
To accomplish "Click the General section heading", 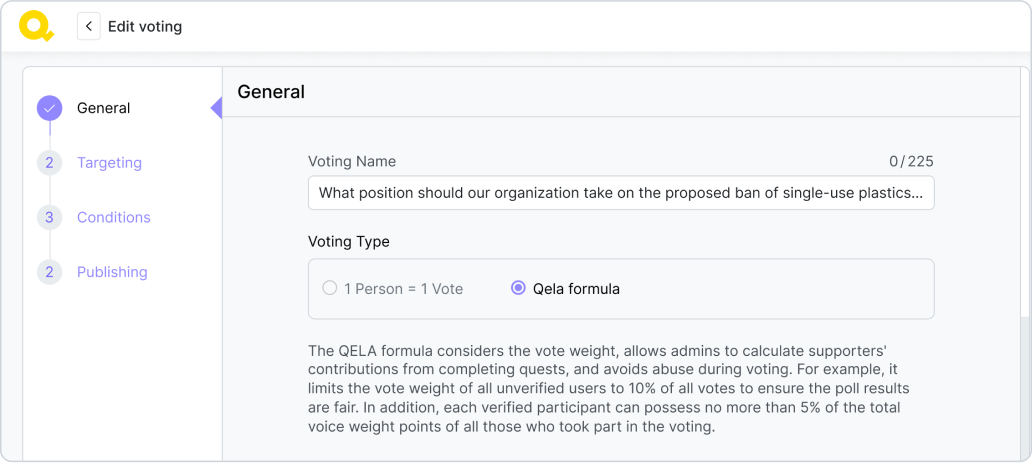I will point(271,92).
